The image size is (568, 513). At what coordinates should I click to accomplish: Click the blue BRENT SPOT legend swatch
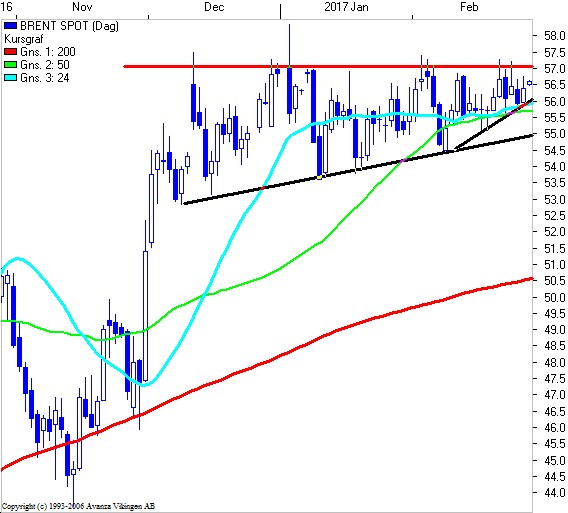(11, 26)
